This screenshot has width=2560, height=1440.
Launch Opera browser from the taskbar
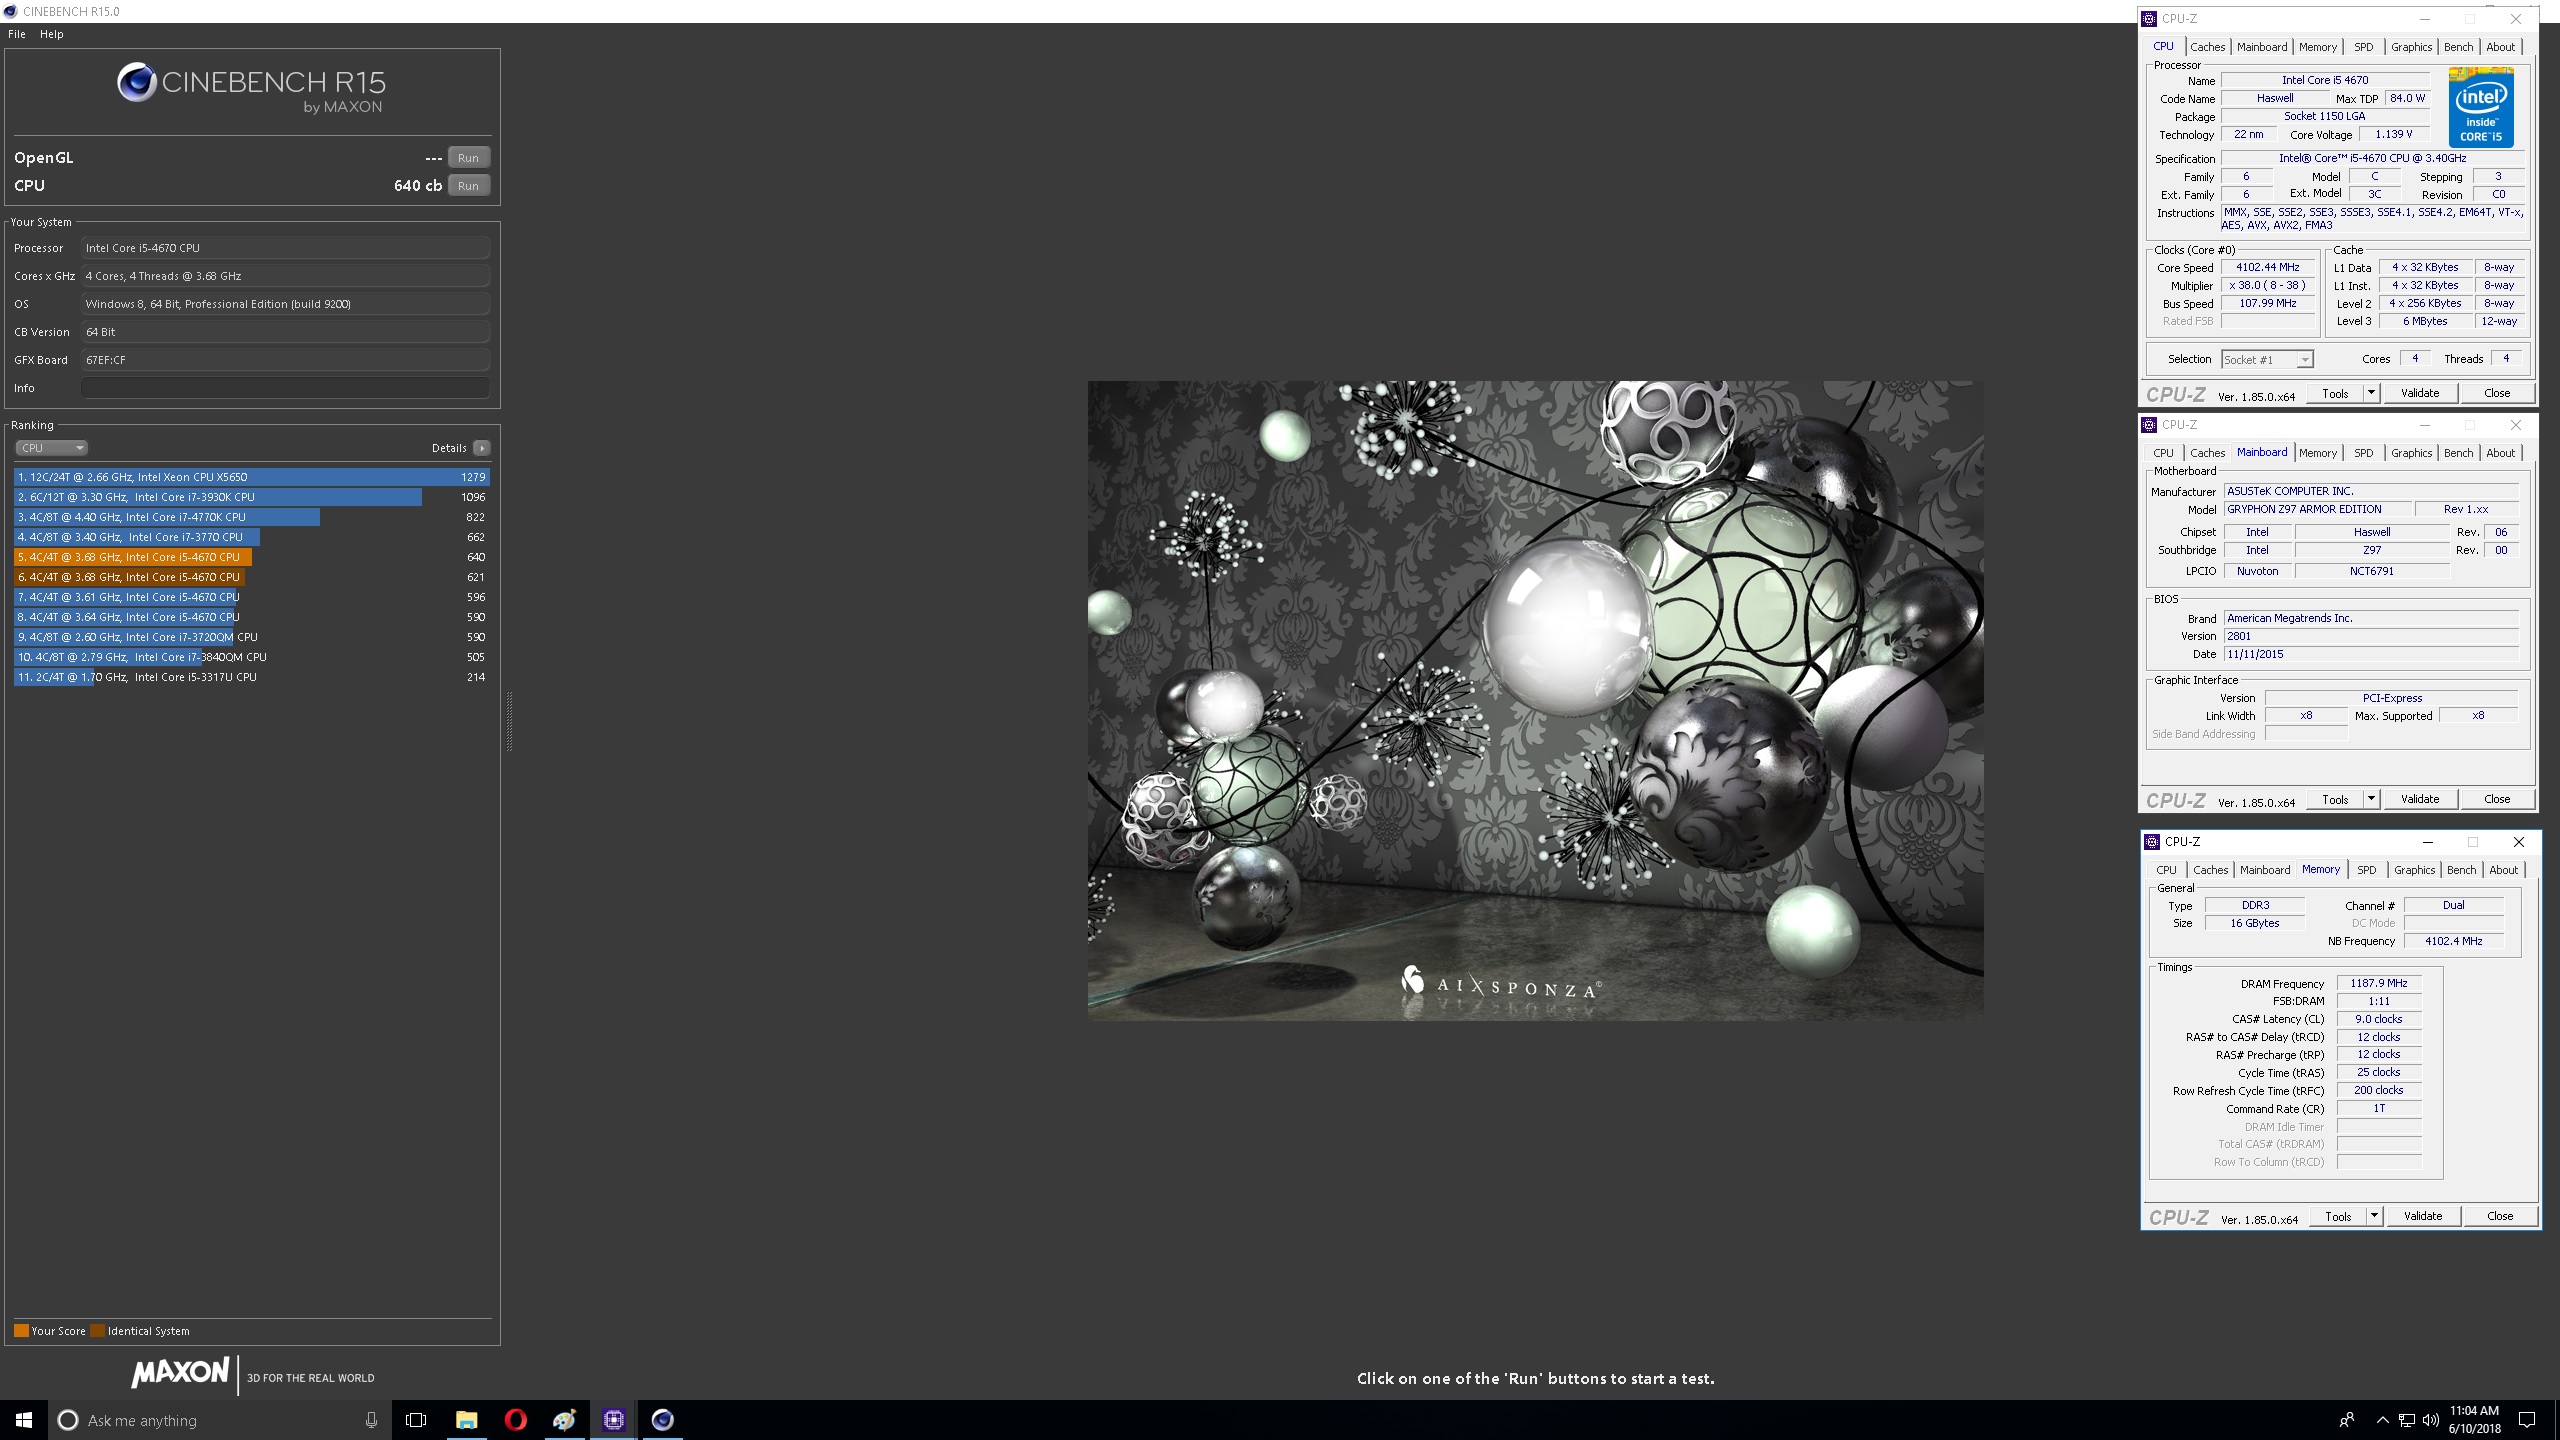(515, 1420)
